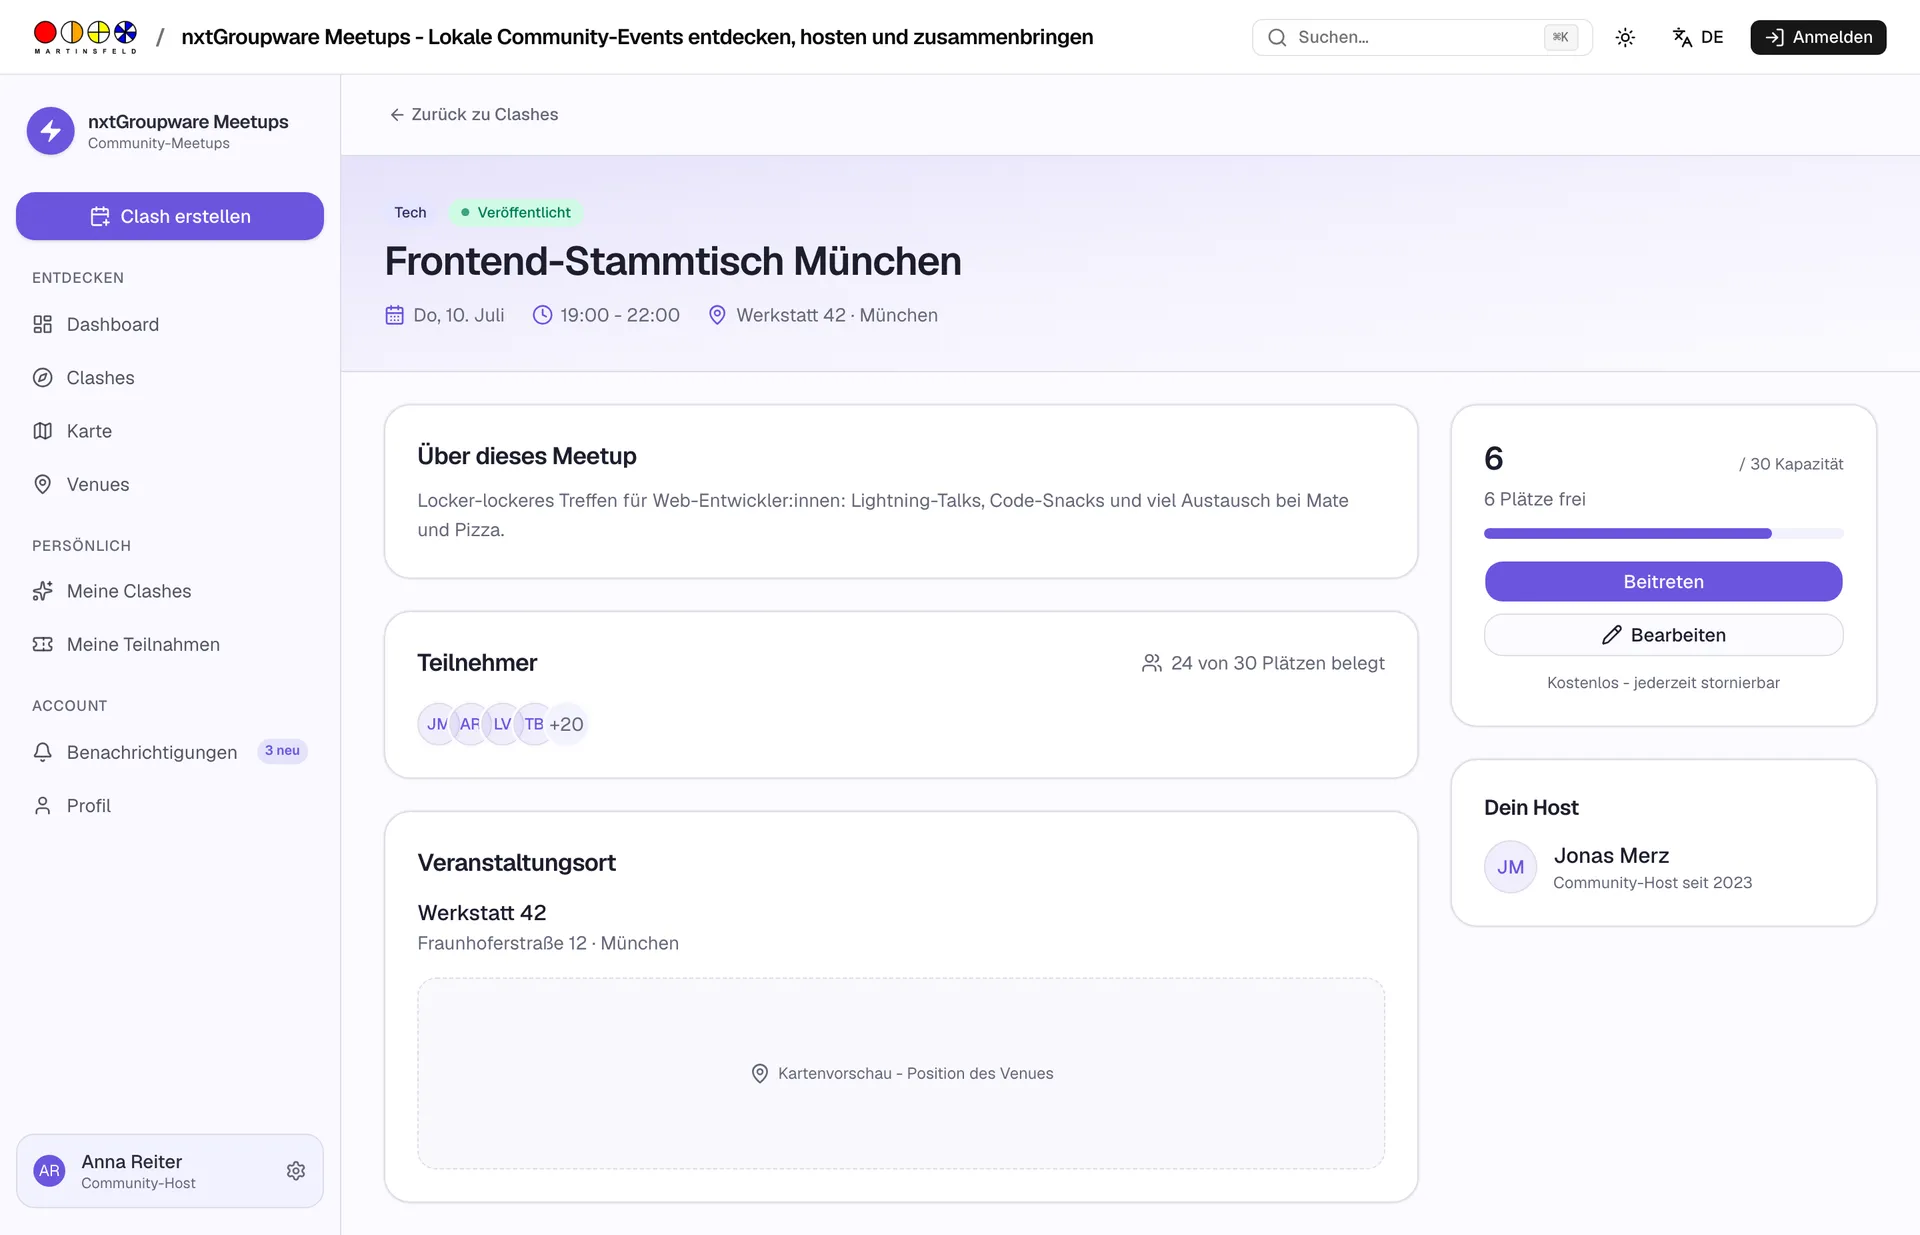
Task: Open the Karte map page
Action: 170,431
